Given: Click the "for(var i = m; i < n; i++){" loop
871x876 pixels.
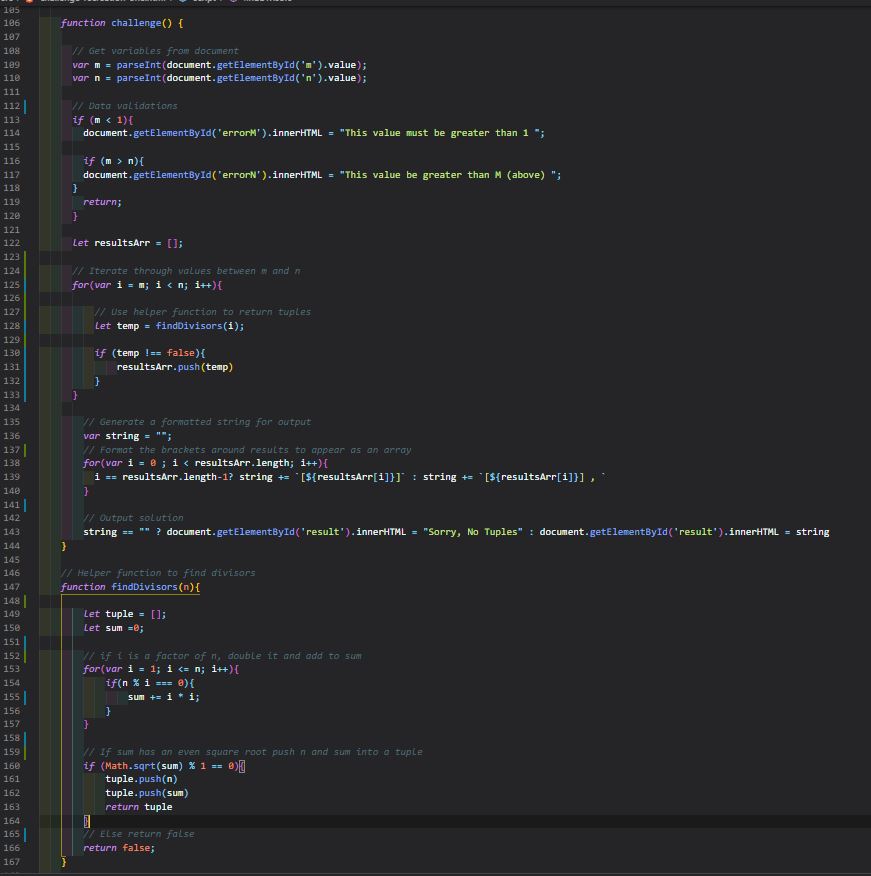Looking at the screenshot, I should (x=147, y=285).
